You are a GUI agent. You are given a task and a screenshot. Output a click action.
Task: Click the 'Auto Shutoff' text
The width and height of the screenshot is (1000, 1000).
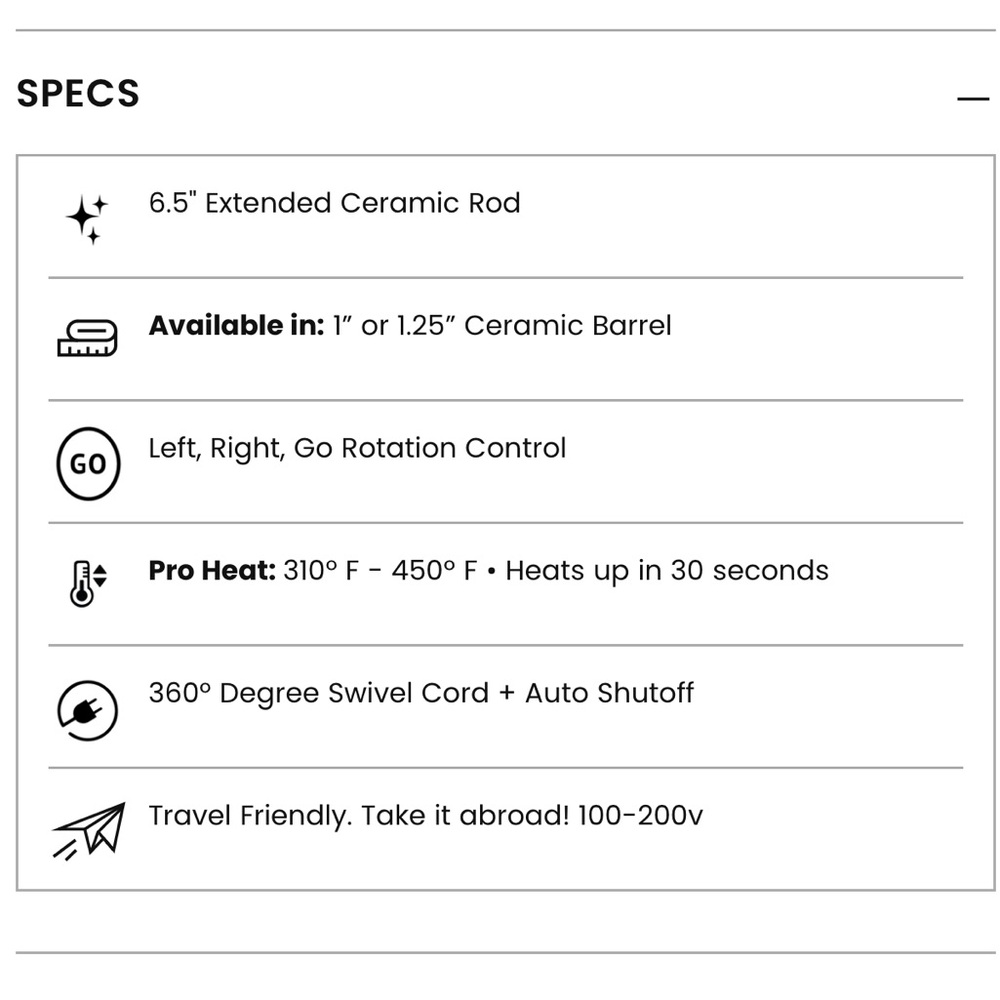click(x=610, y=693)
